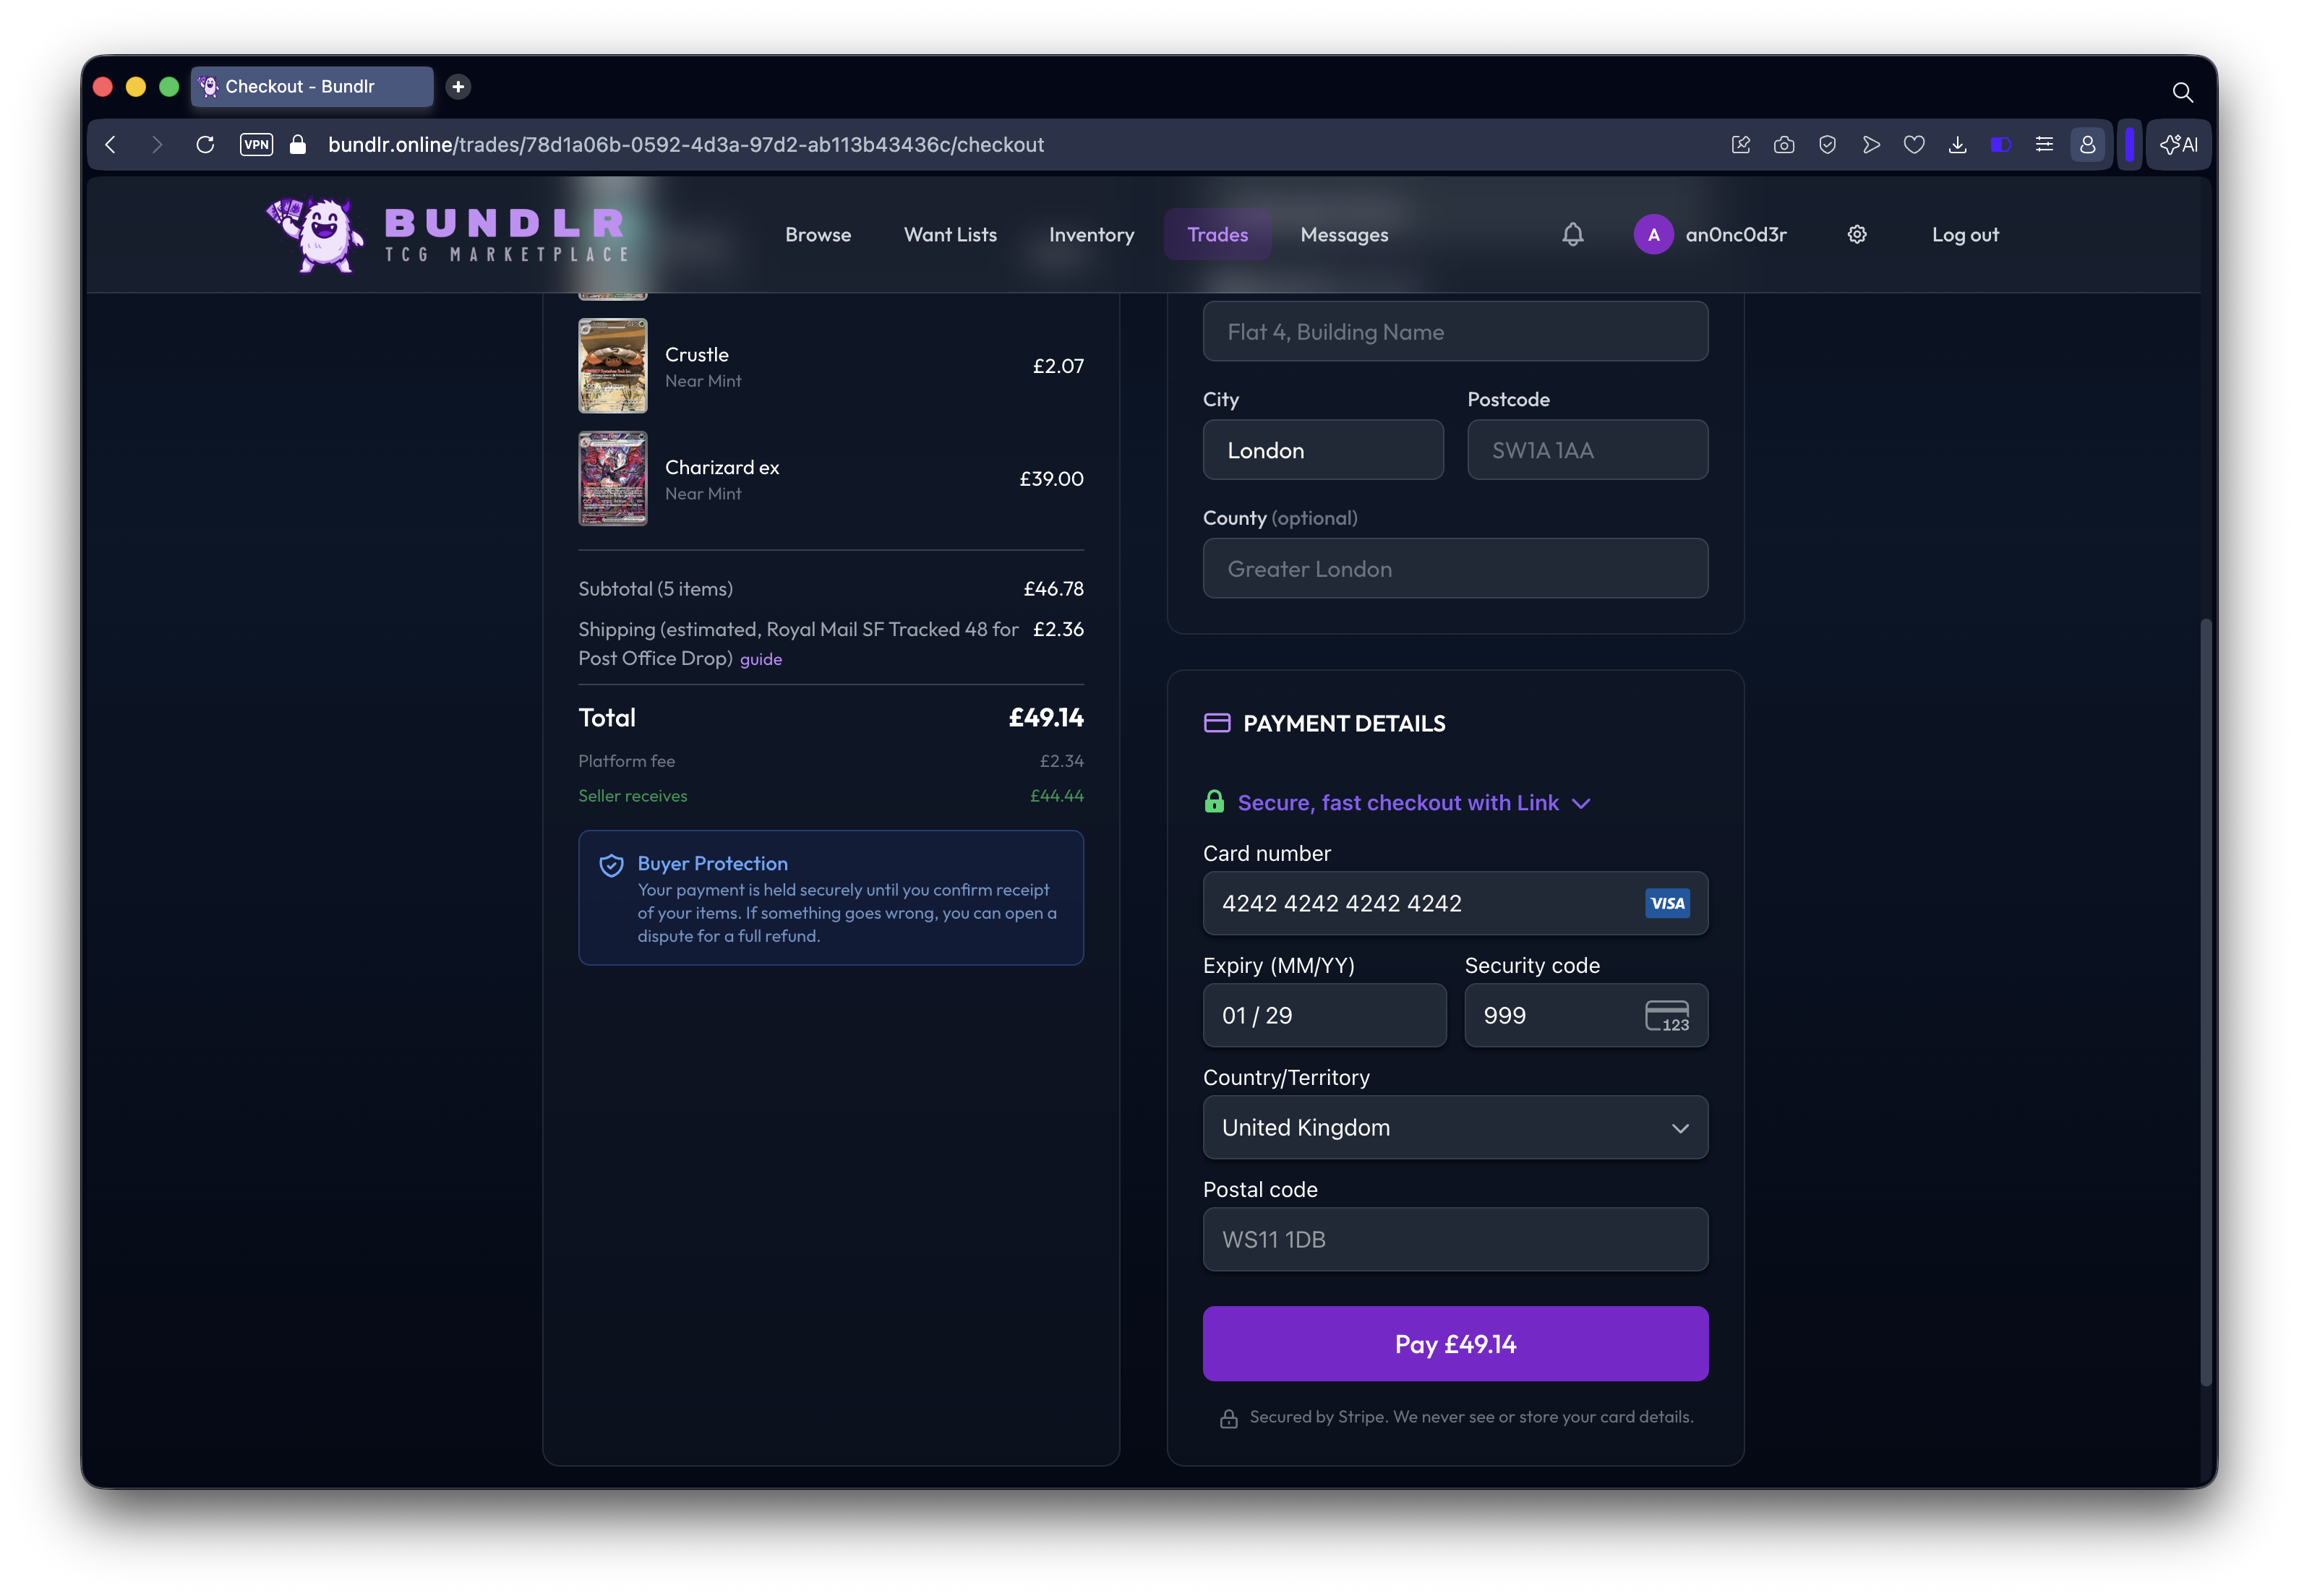Image resolution: width=2299 pixels, height=1596 pixels.
Task: Take a snapshot with camera icon
Action: point(1783,144)
